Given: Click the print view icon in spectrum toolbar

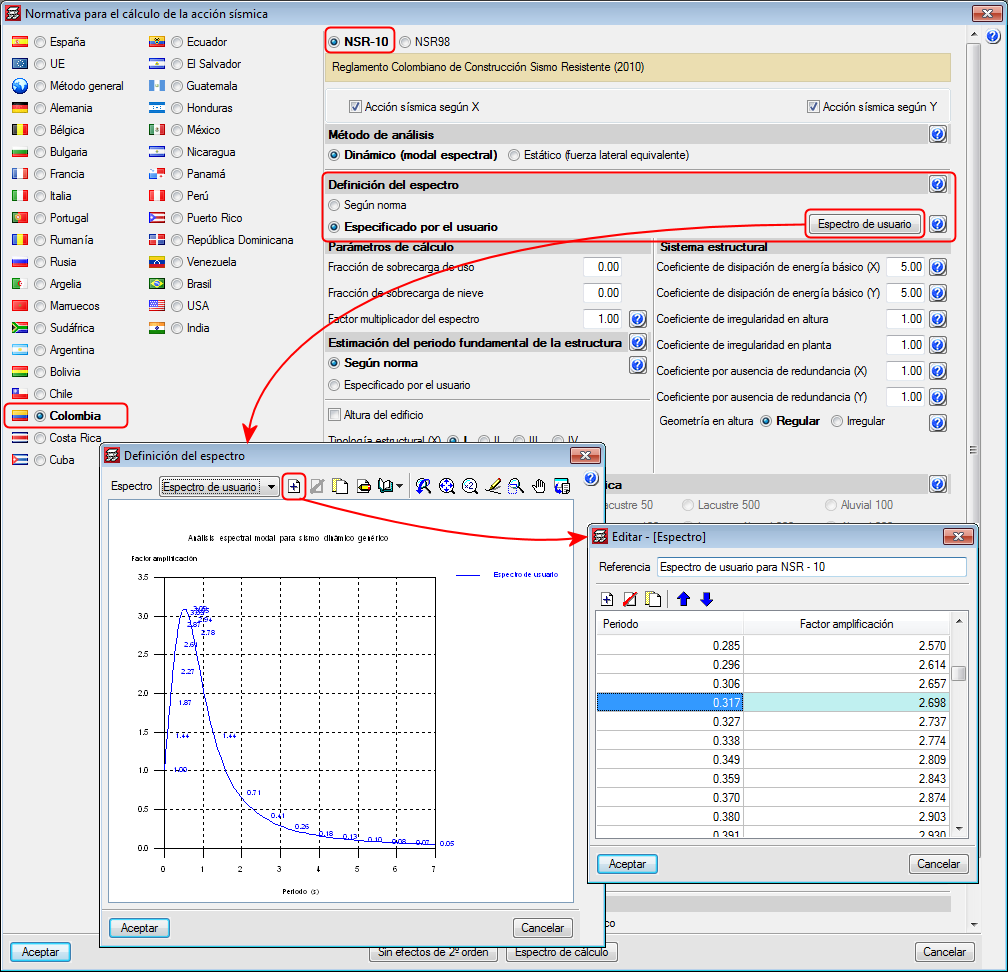Looking at the screenshot, I should point(562,487).
